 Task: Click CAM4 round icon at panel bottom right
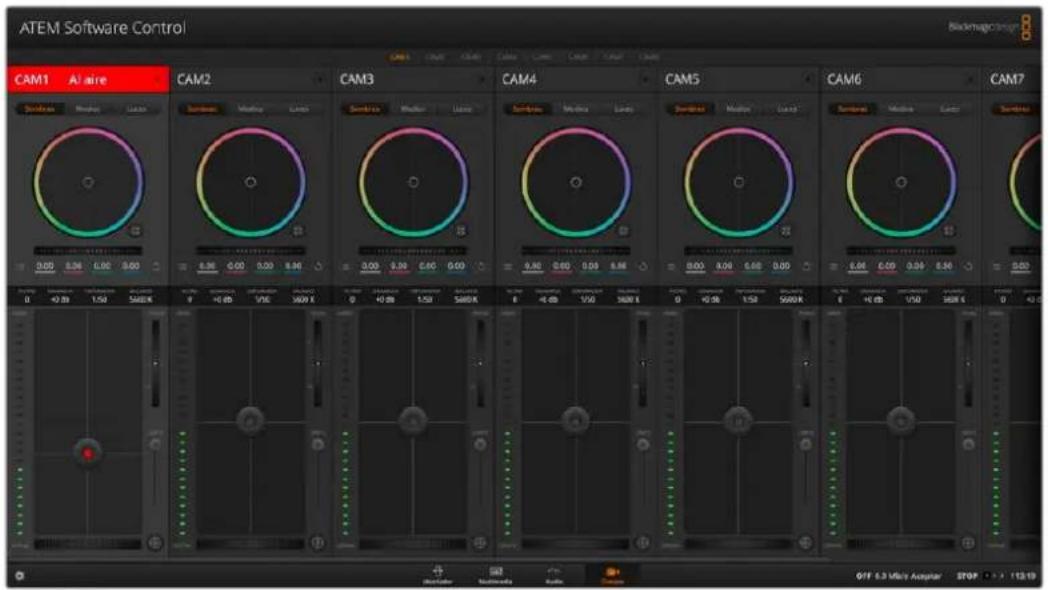(643, 543)
